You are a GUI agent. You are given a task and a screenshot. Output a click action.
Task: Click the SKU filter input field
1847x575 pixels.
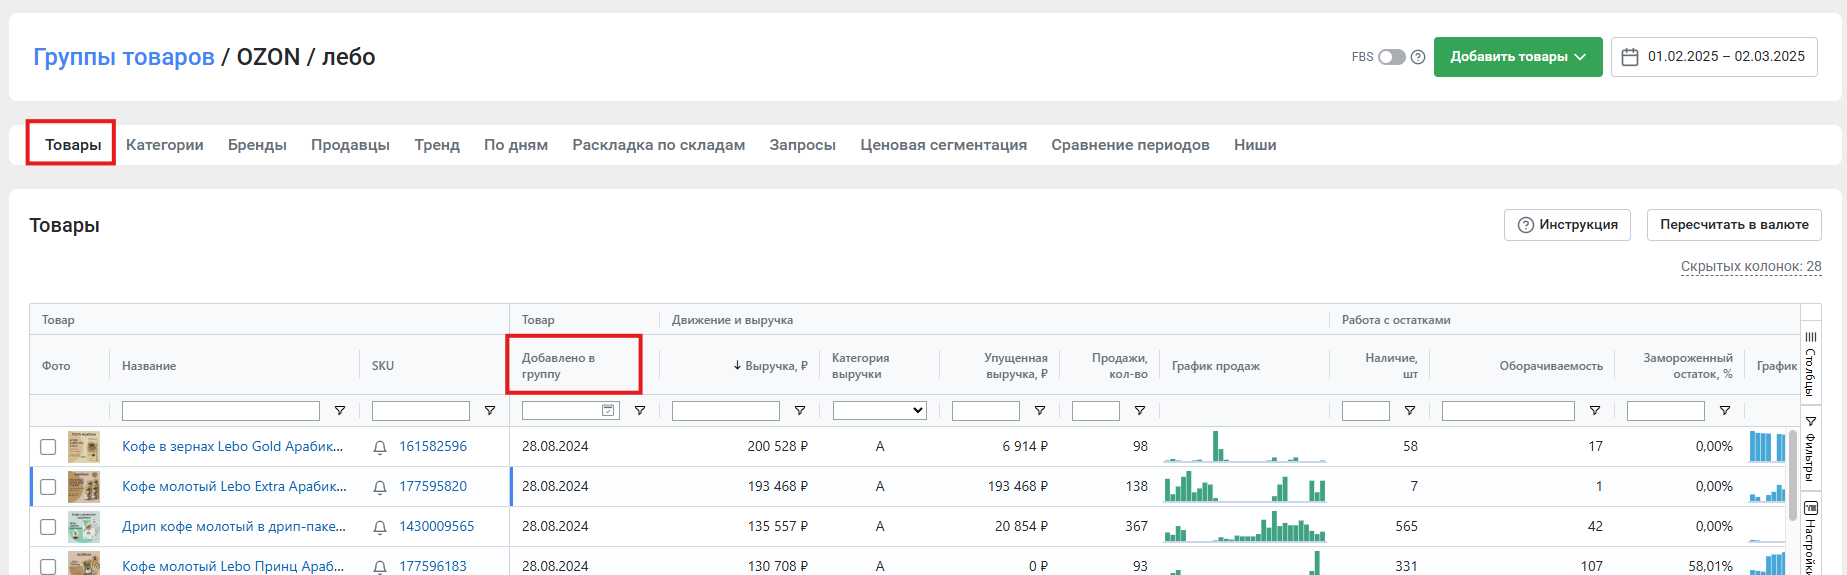[421, 411]
